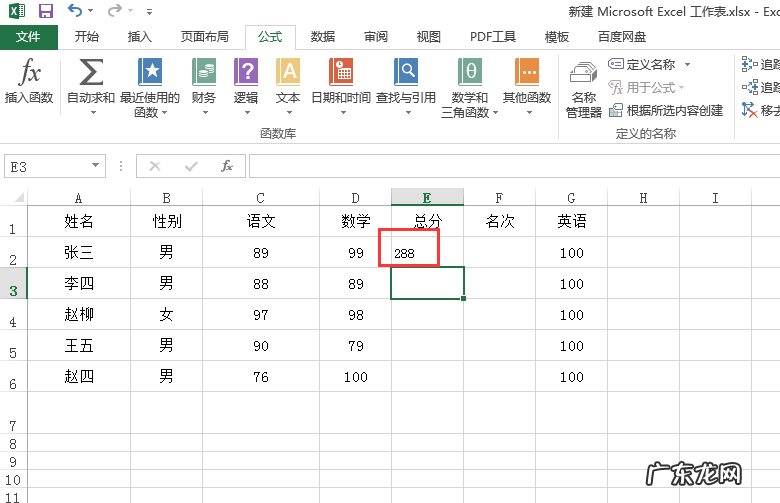This screenshot has width=780, height=503.
Task: Select cell D5 with value 79
Action: pyautogui.click(x=355, y=345)
